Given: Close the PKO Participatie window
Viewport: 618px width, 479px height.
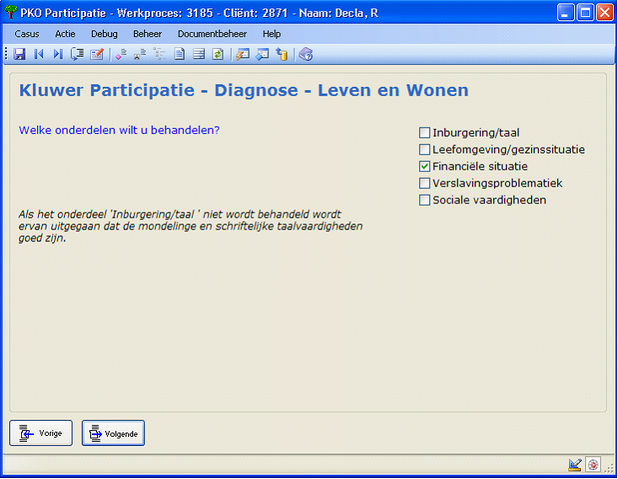Looking at the screenshot, I should [x=605, y=13].
